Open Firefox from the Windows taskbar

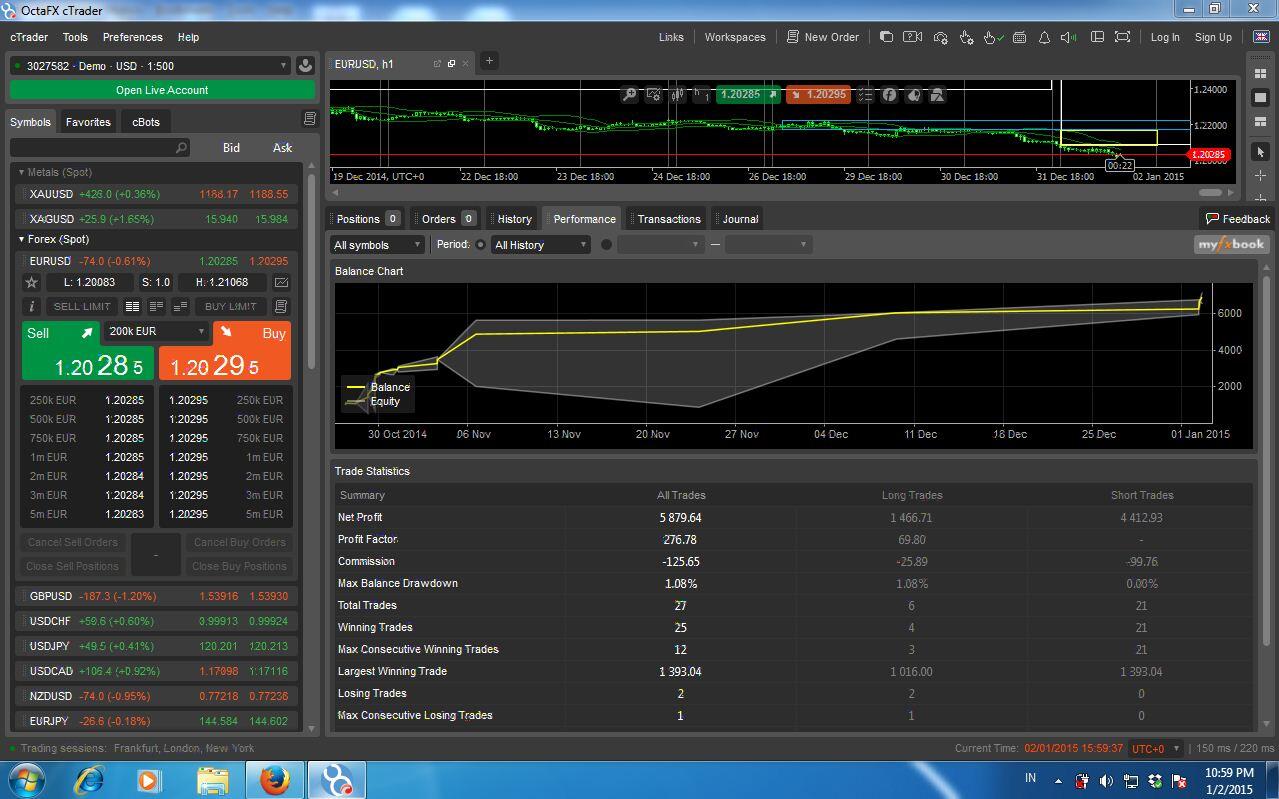[x=274, y=779]
